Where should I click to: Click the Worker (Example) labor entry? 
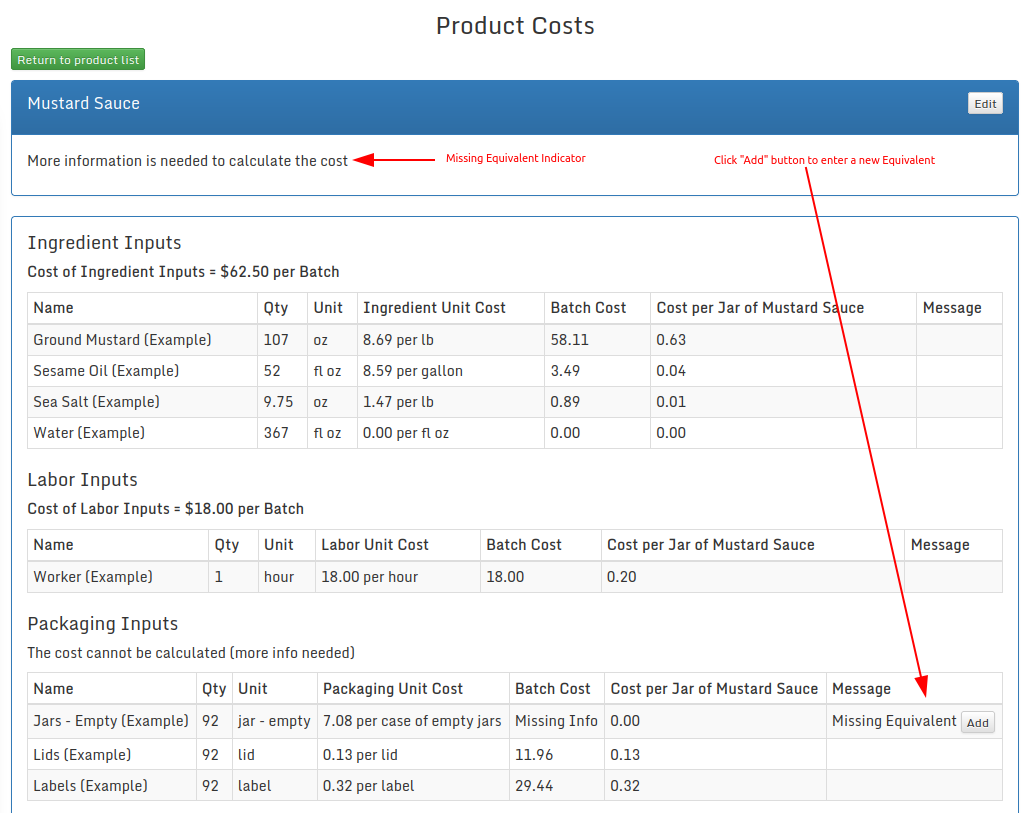(x=93, y=577)
